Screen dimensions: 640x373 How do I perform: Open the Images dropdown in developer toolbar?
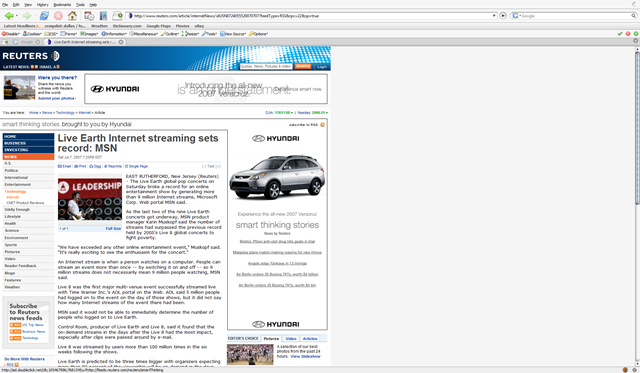pyautogui.click(x=89, y=34)
